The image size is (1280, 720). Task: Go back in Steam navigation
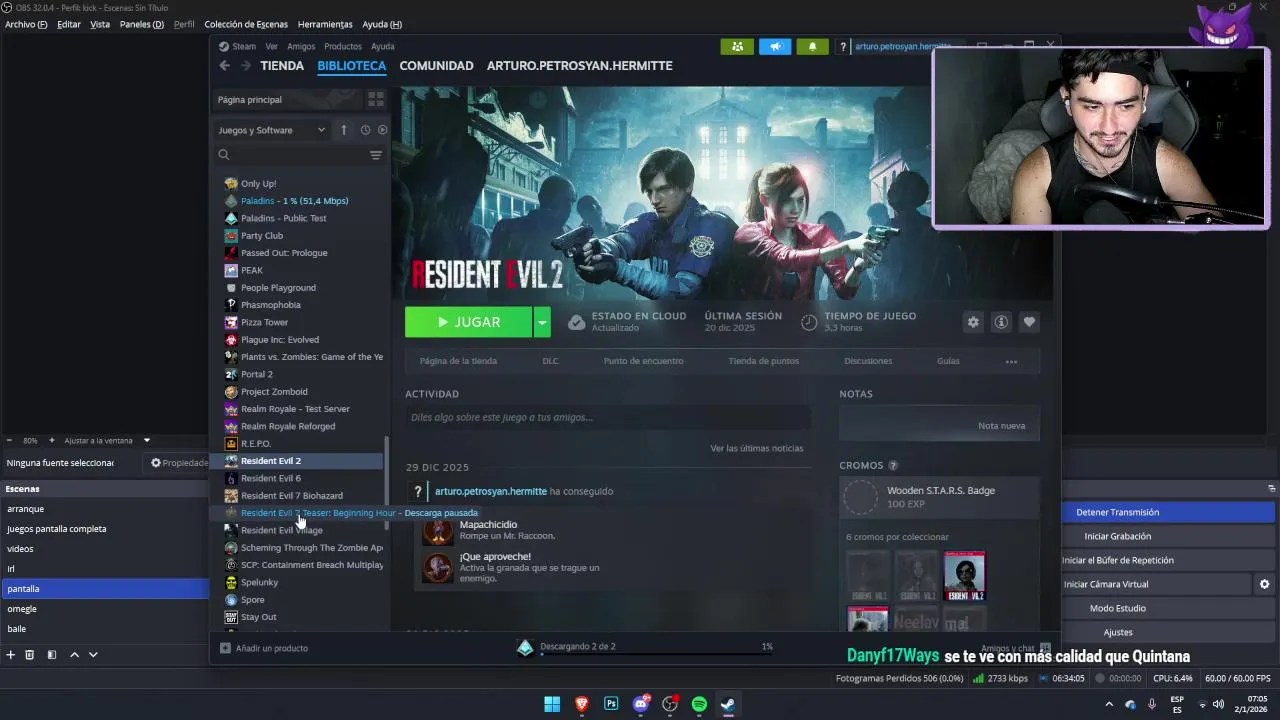[224, 66]
